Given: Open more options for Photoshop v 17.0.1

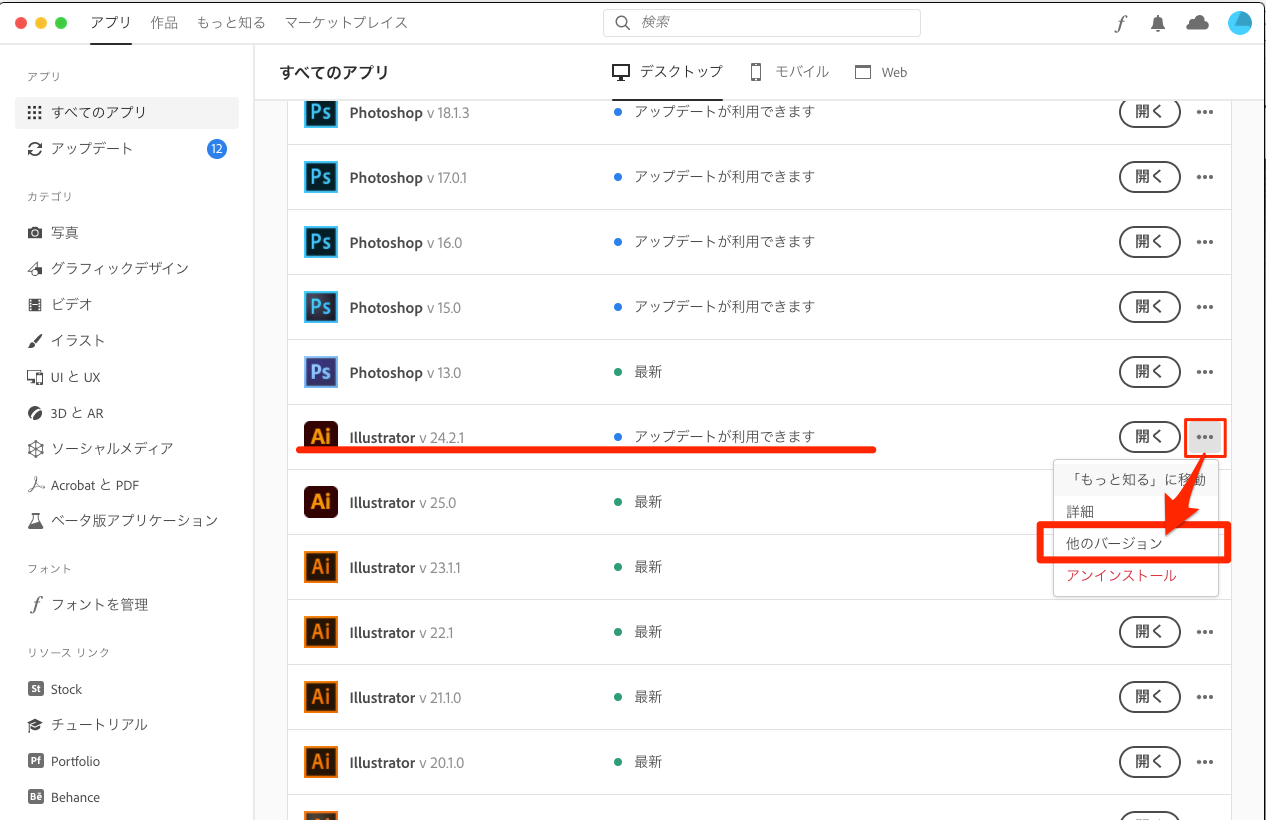Looking at the screenshot, I should (1205, 177).
